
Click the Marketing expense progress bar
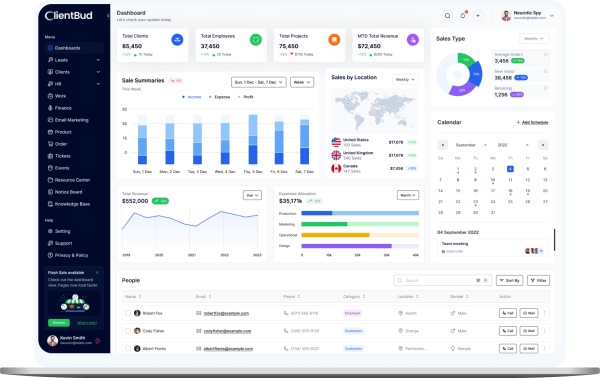point(360,224)
